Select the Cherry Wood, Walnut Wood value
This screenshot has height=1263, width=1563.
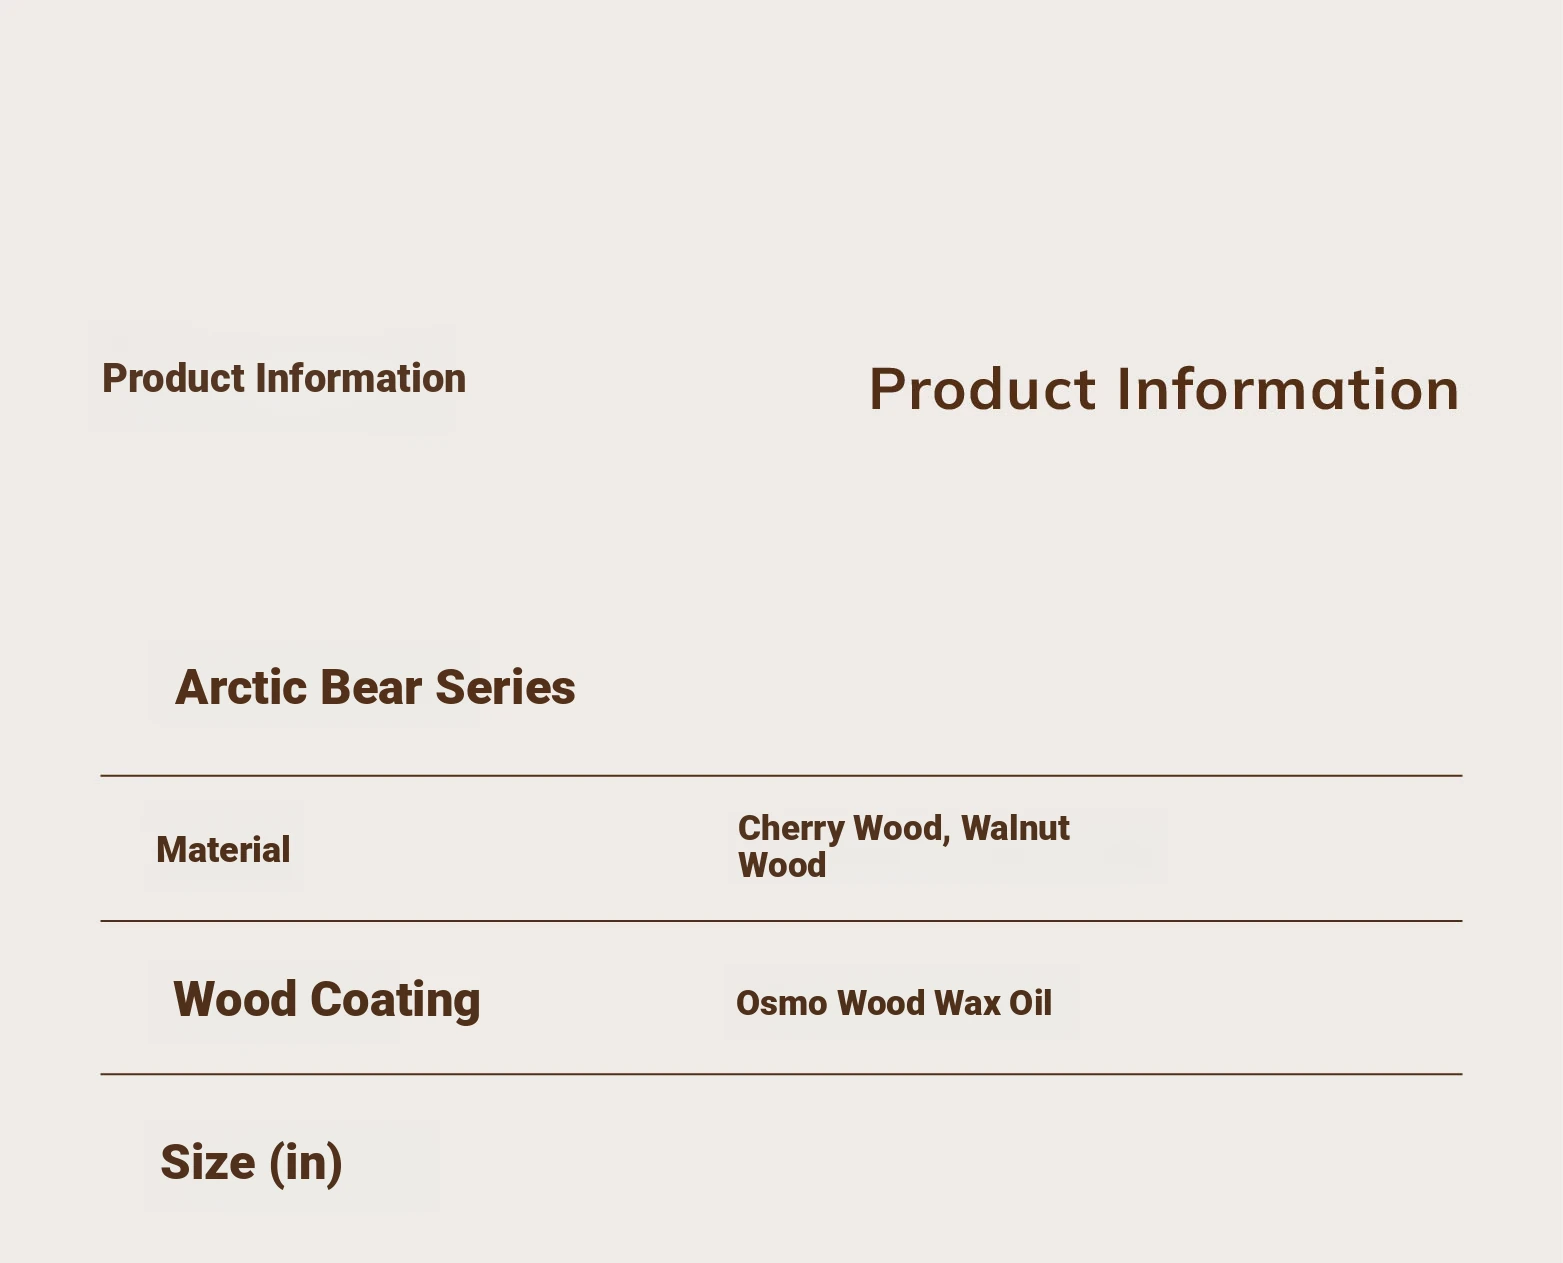[x=904, y=846]
